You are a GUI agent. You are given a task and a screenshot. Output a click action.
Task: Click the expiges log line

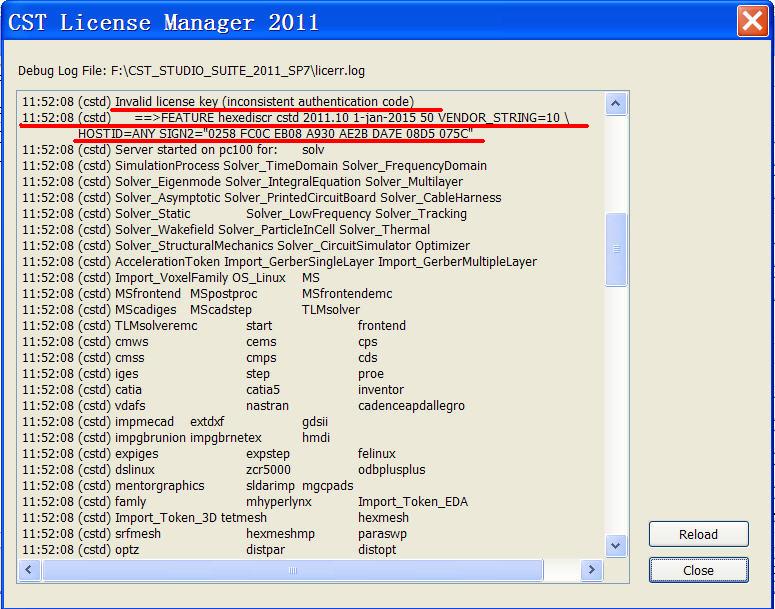(x=209, y=454)
